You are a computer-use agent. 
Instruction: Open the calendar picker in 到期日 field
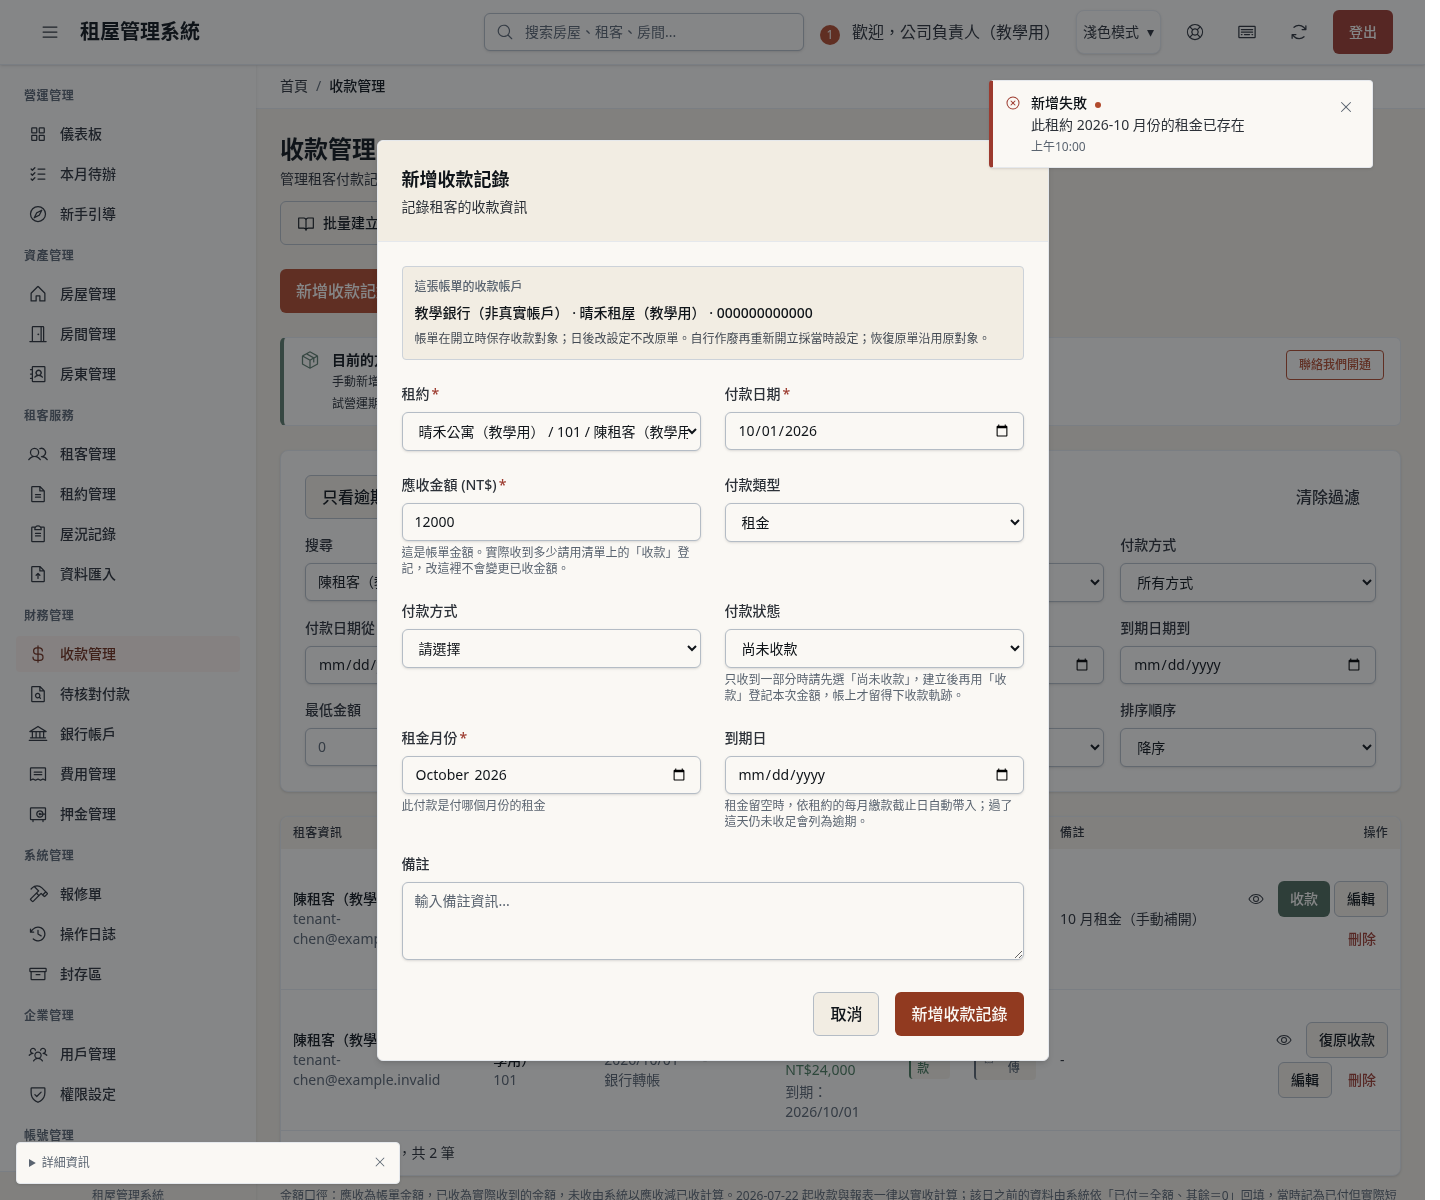click(1002, 775)
